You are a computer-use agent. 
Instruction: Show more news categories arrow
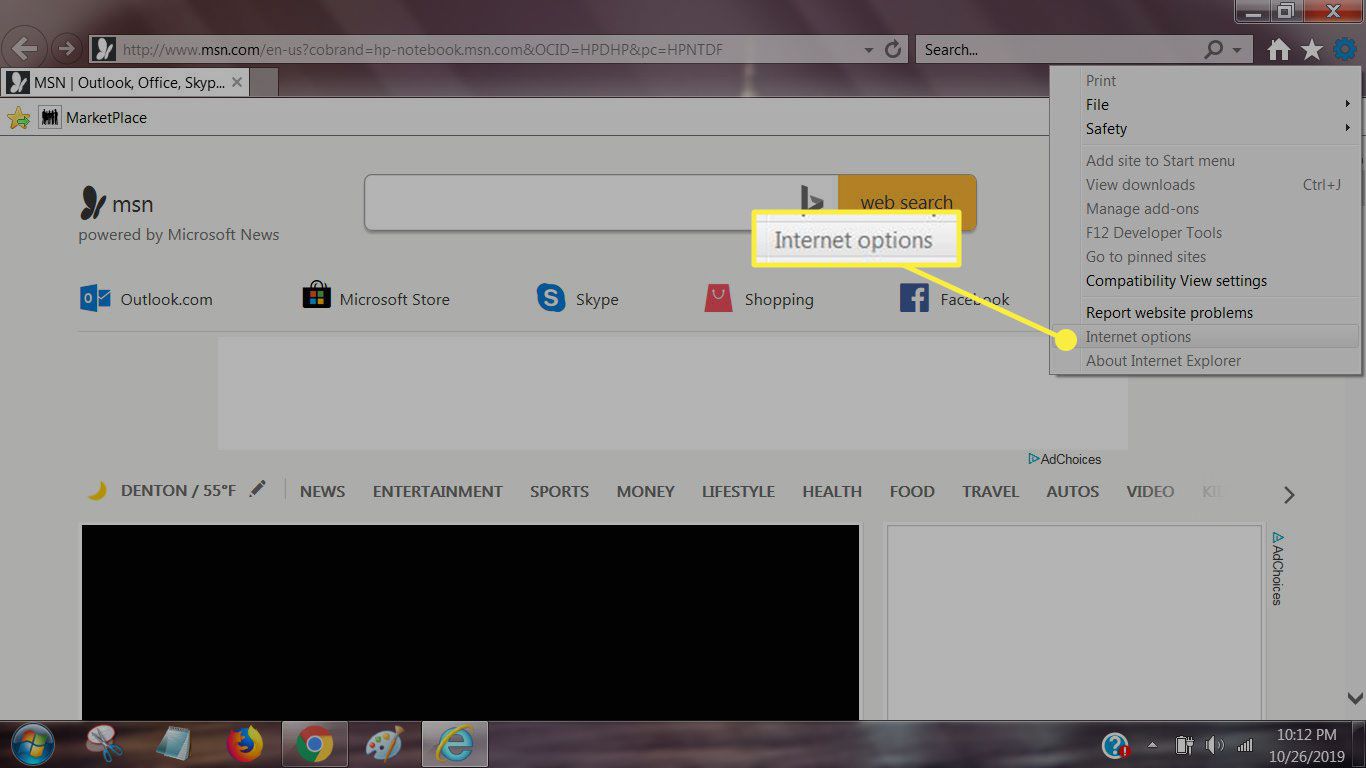1289,494
